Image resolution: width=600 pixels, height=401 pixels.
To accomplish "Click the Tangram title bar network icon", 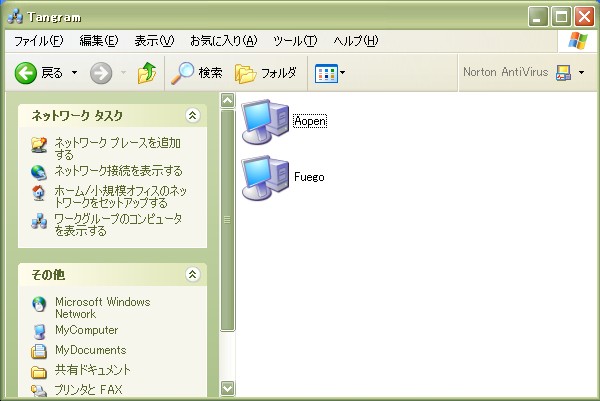I will point(15,17).
